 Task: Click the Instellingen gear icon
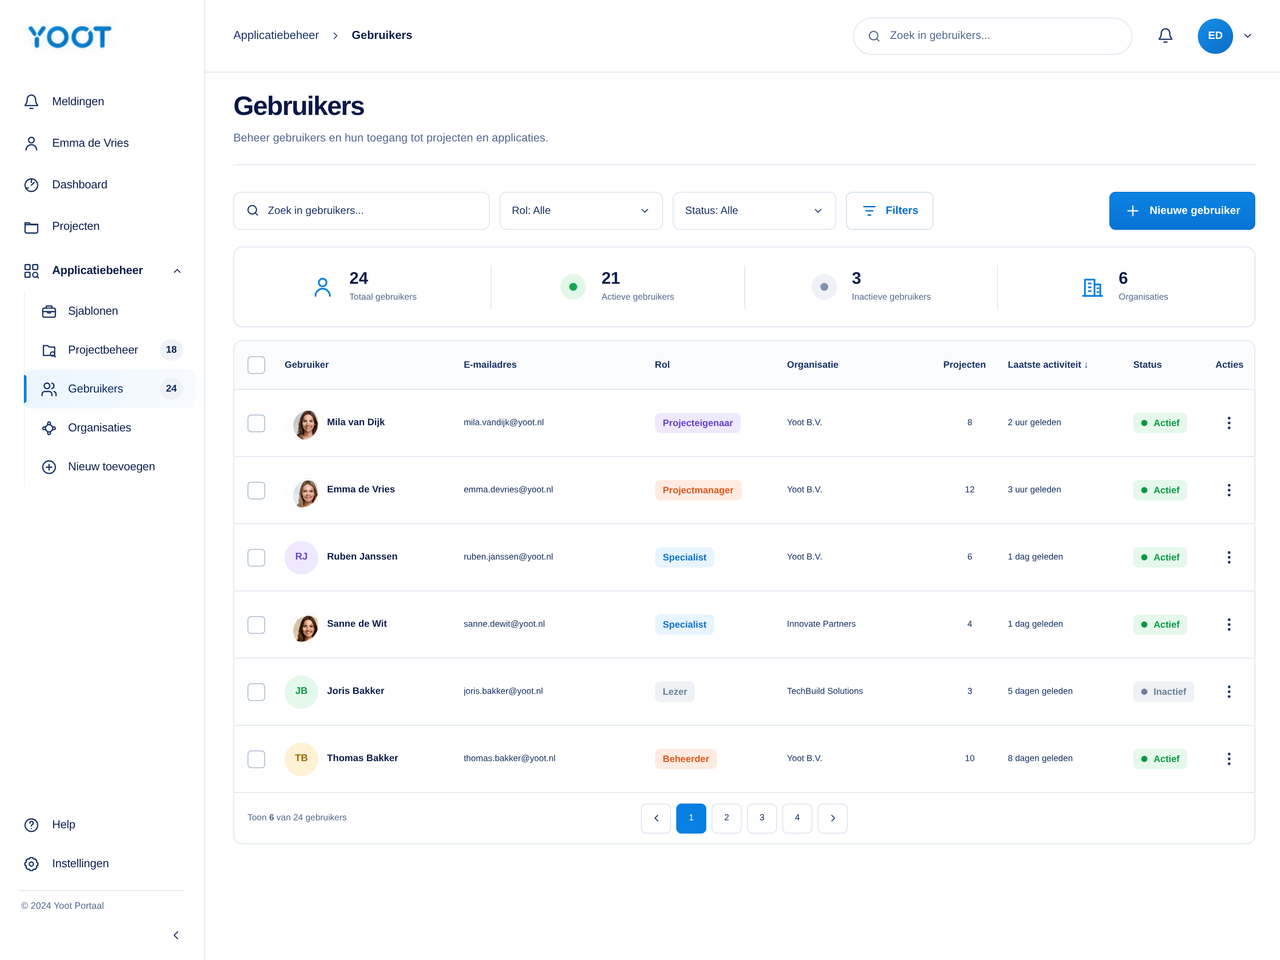point(31,864)
